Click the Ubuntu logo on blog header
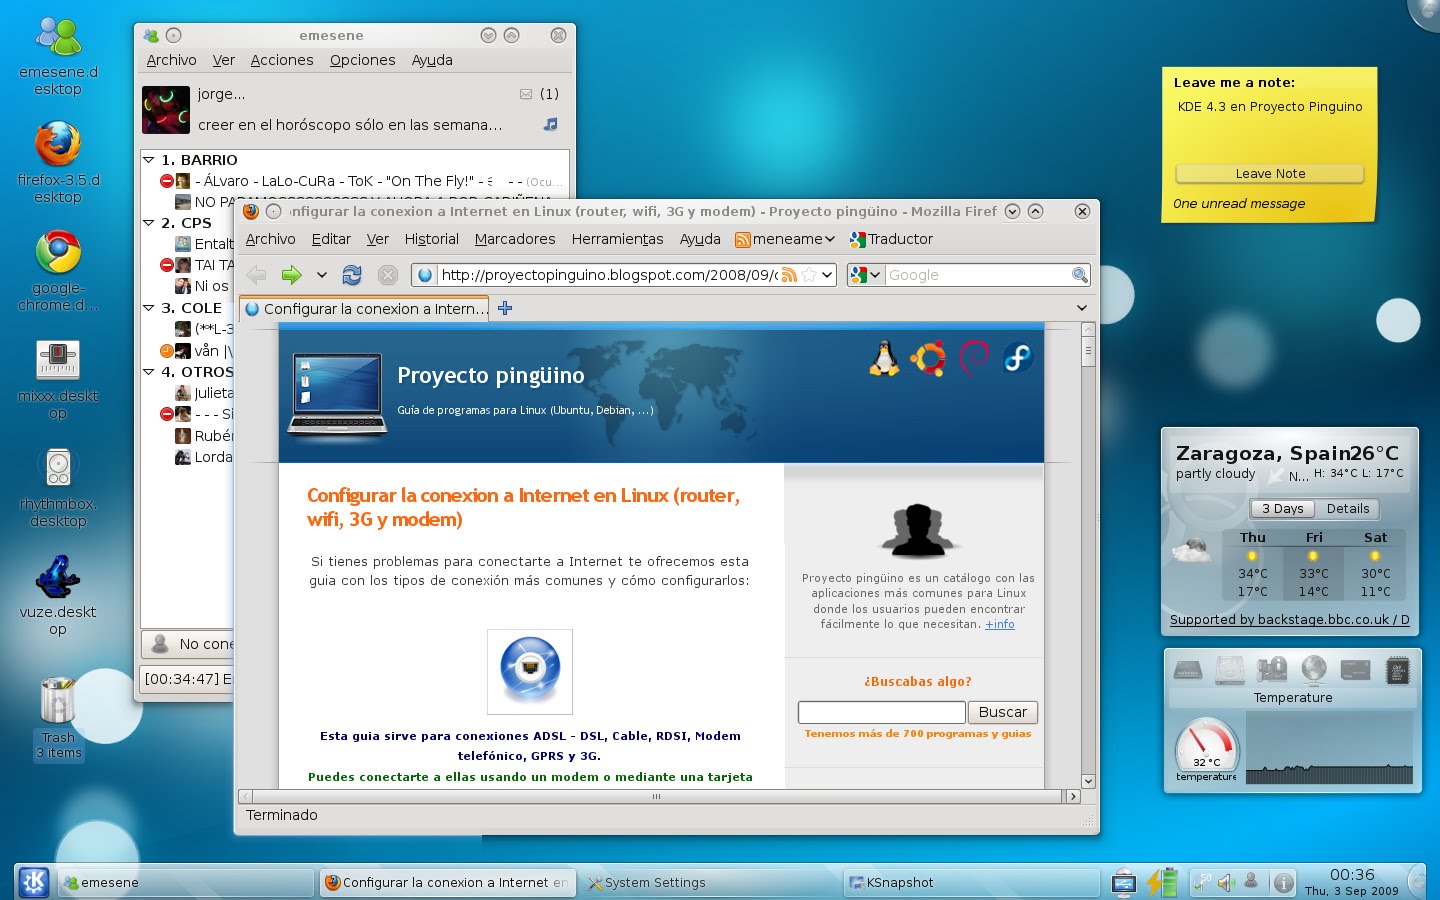 (928, 357)
